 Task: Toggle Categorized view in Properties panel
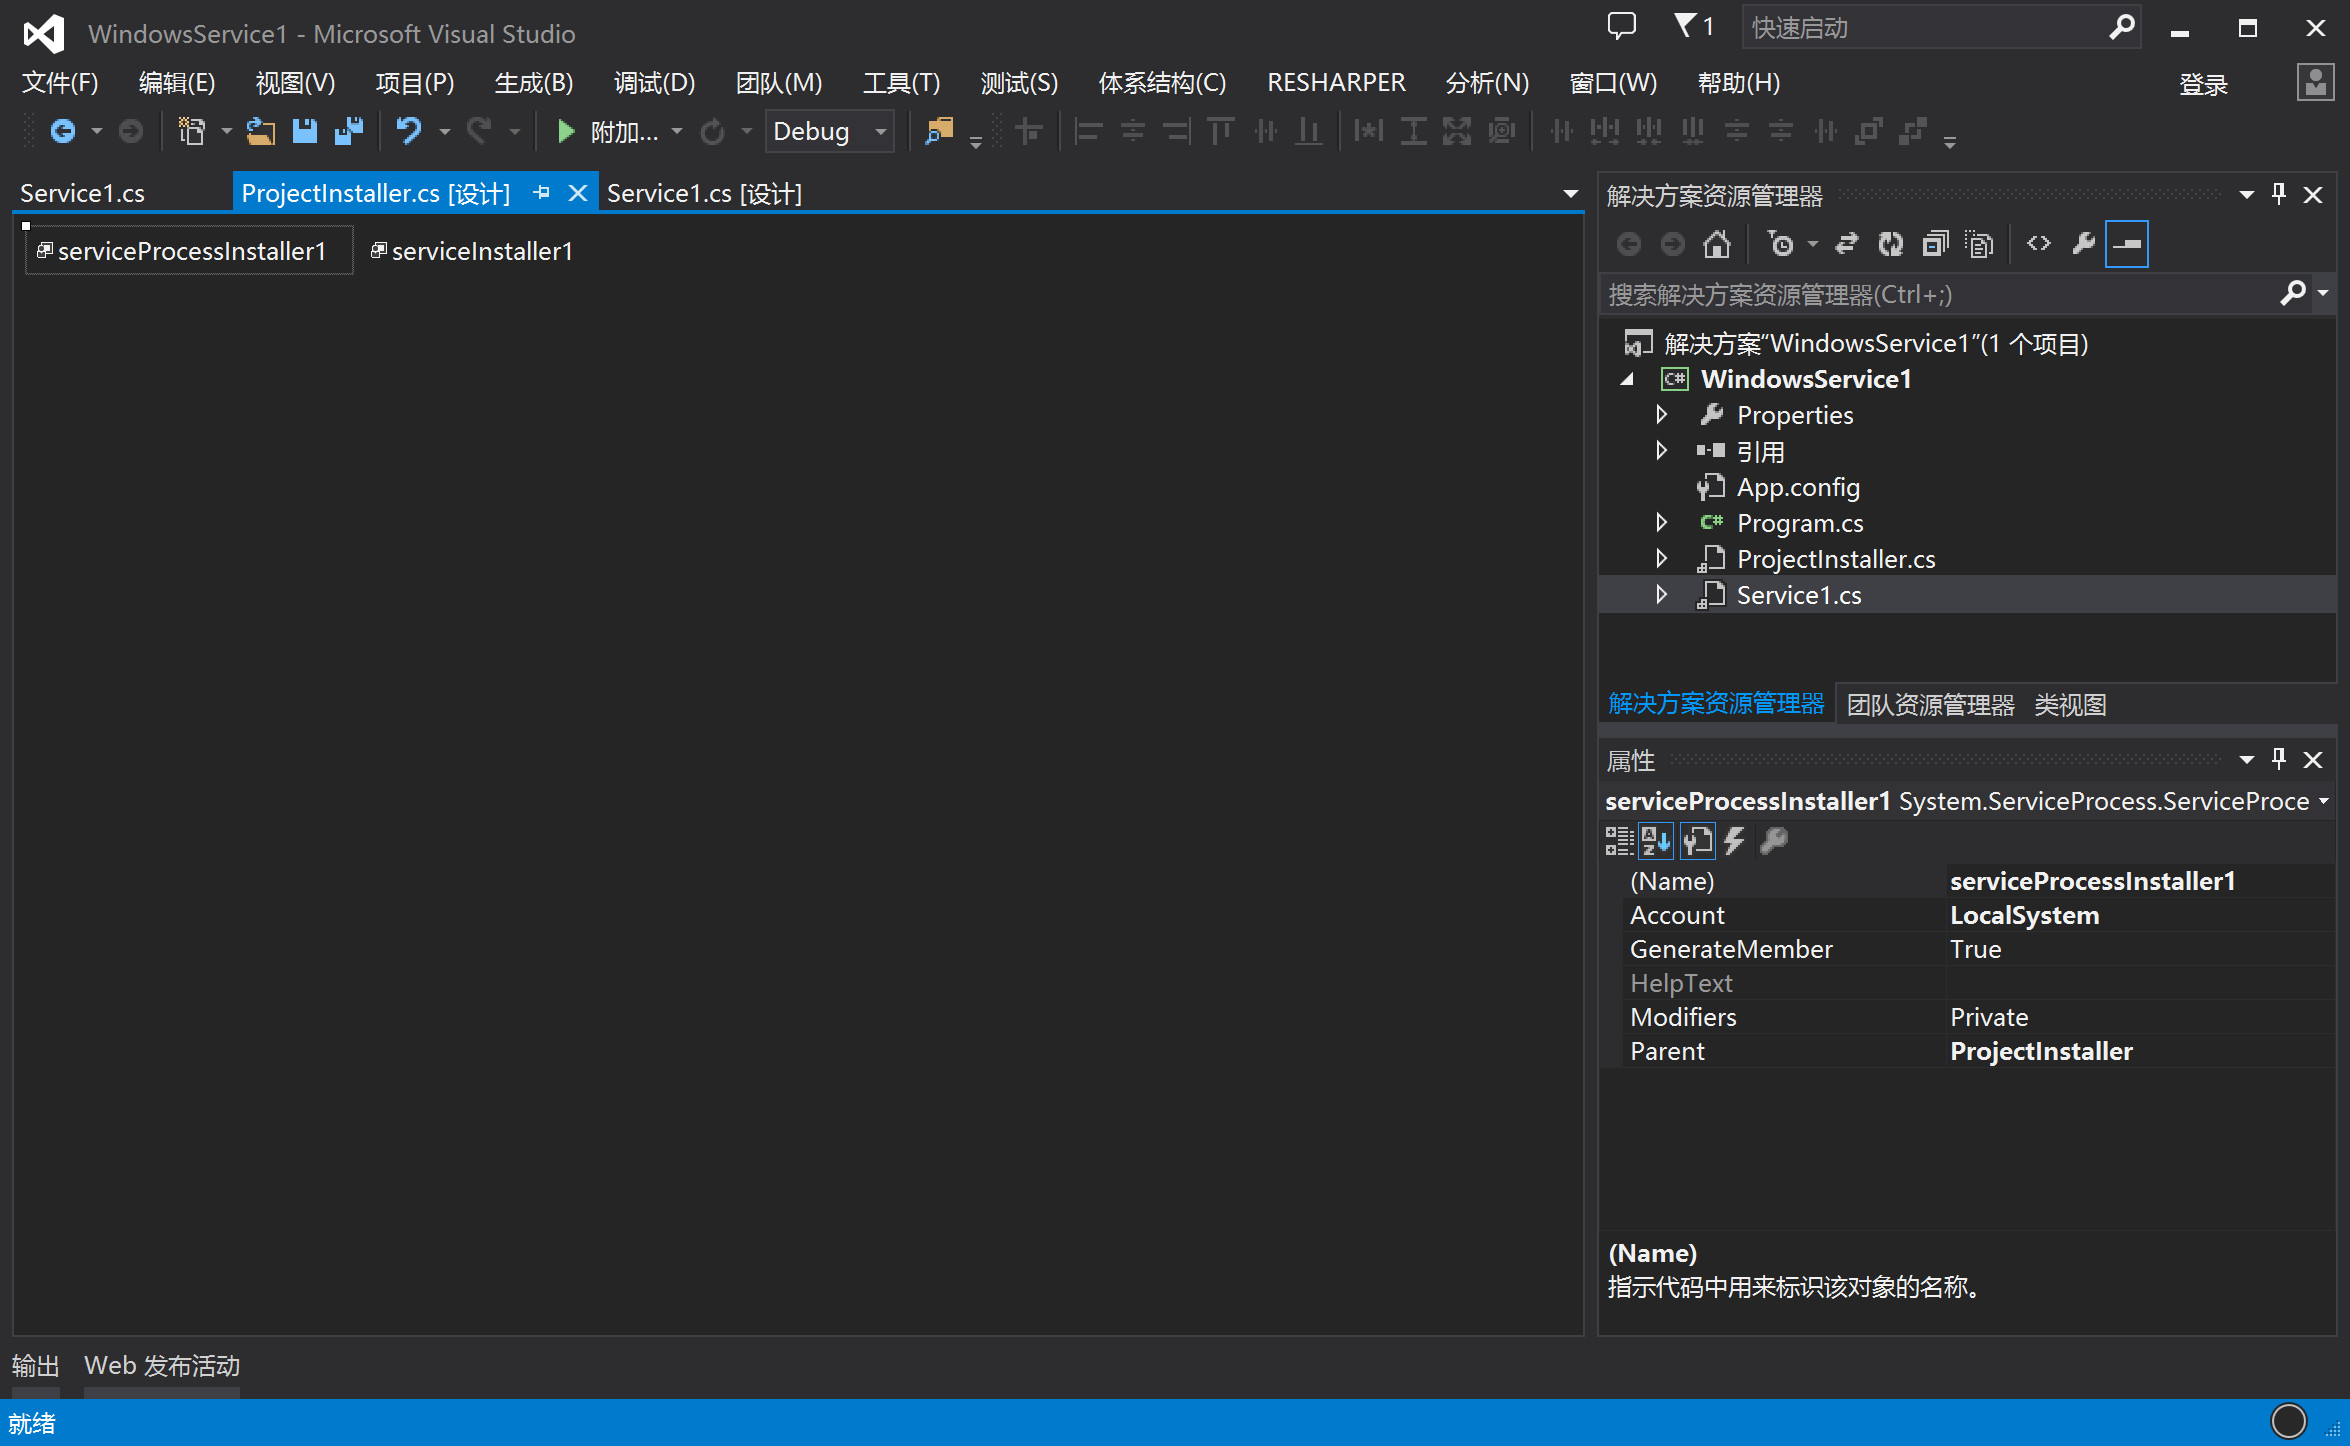pos(1618,841)
